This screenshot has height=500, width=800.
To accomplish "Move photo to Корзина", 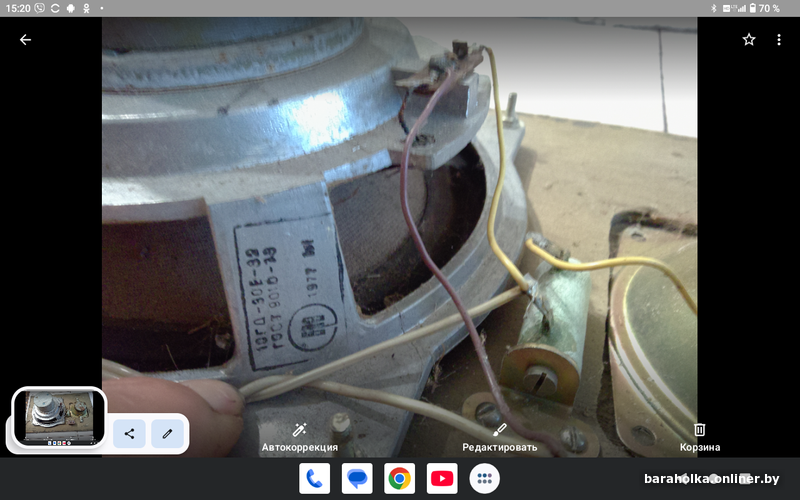I will point(699,438).
